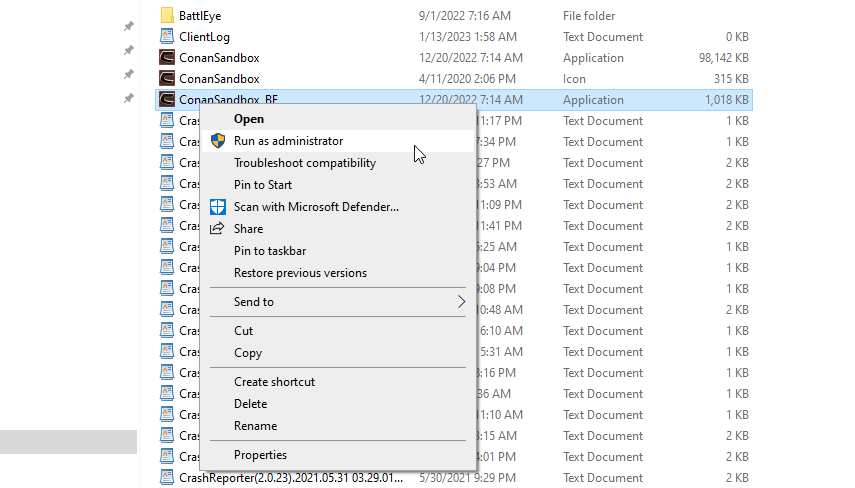Choose Pin to taskbar

click(x=270, y=251)
